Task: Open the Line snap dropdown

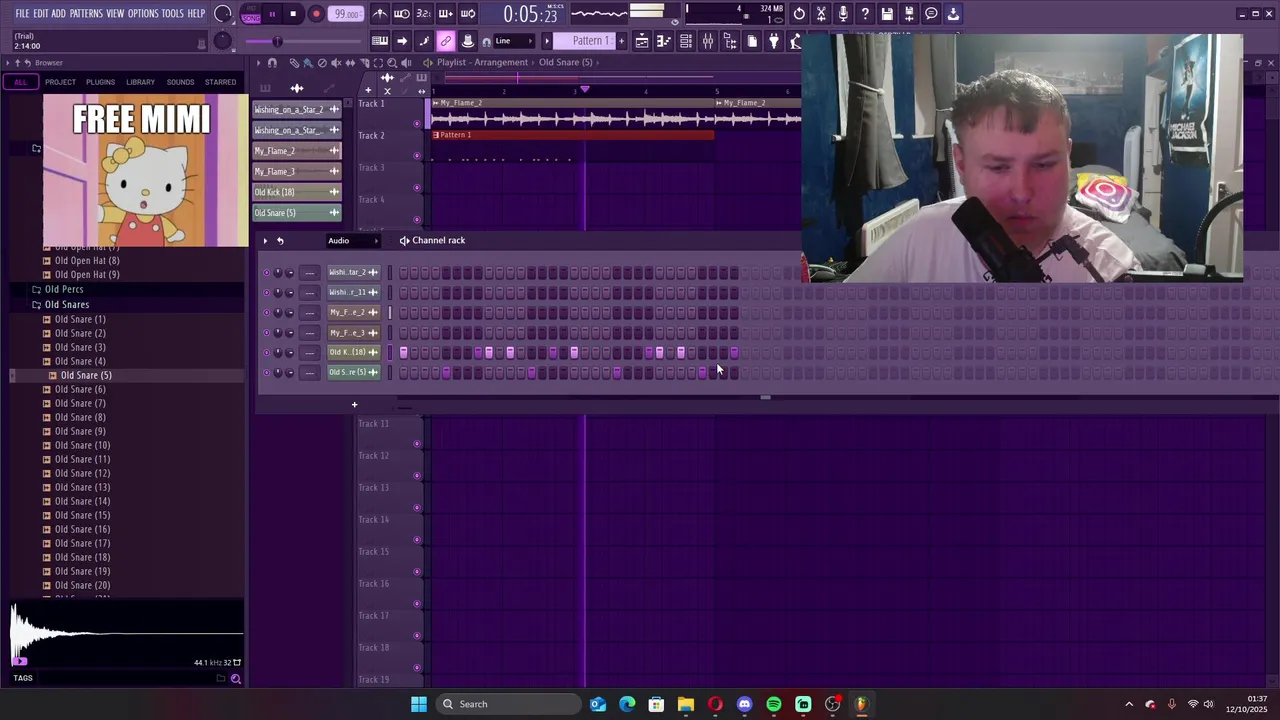Action: [x=512, y=41]
